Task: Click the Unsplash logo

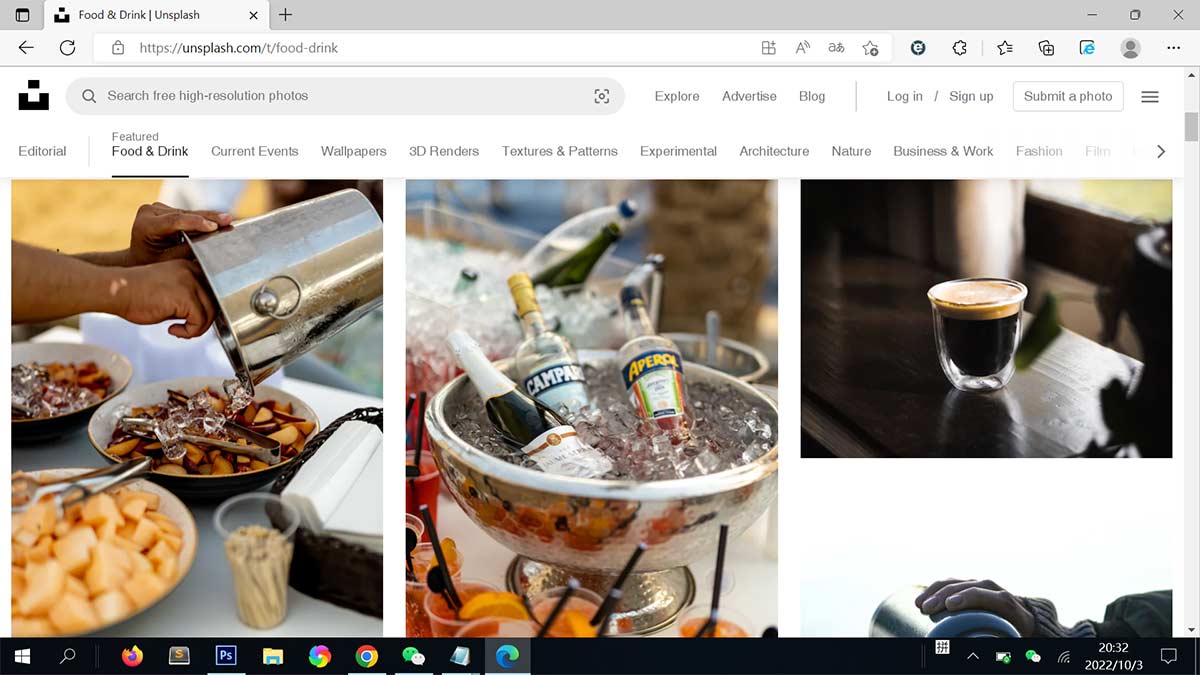Action: 33,95
